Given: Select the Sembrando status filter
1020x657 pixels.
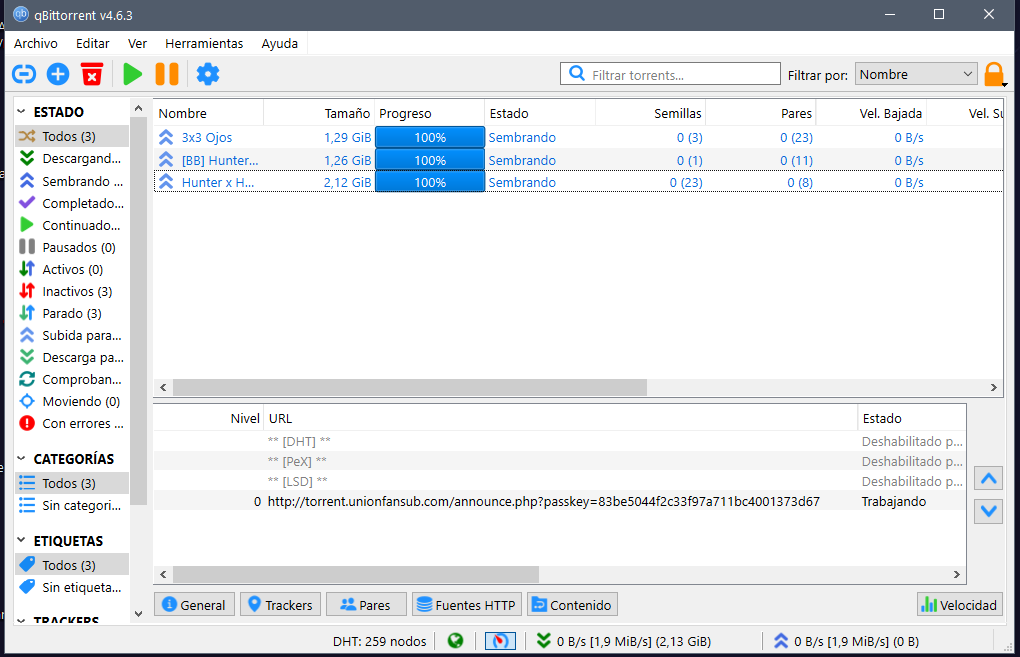Looking at the screenshot, I should [72, 181].
